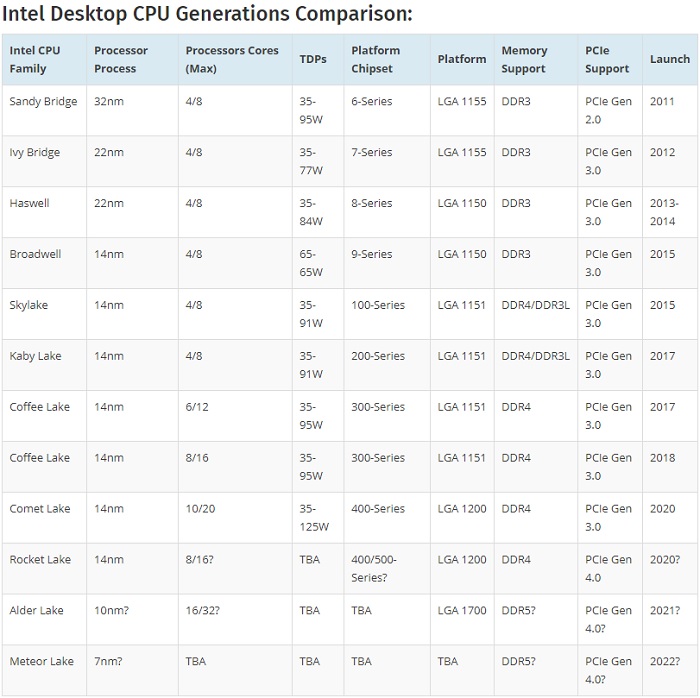Click the 'LGA 1700' platform cell

coord(462,611)
